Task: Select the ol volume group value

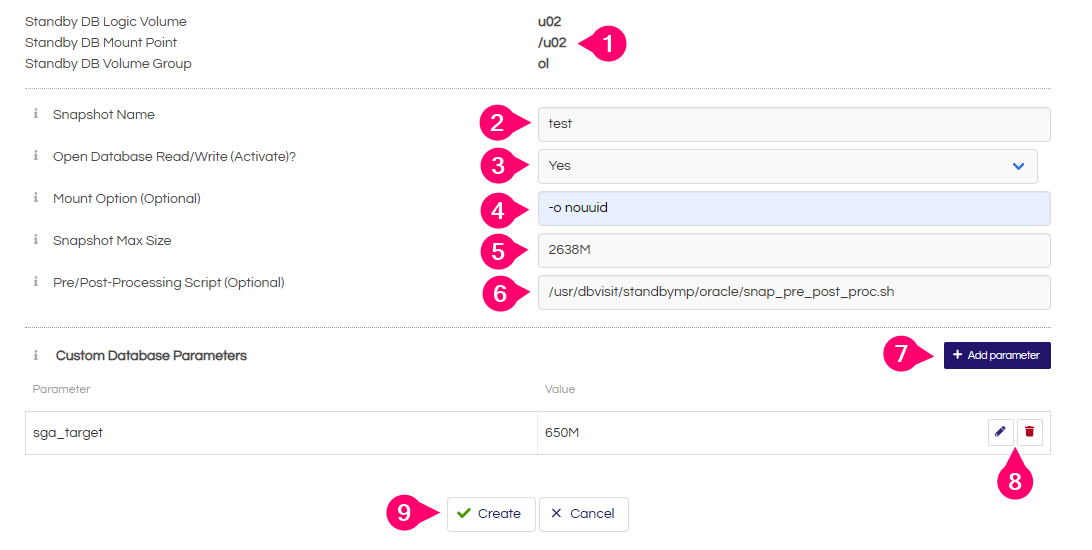Action: [x=543, y=63]
